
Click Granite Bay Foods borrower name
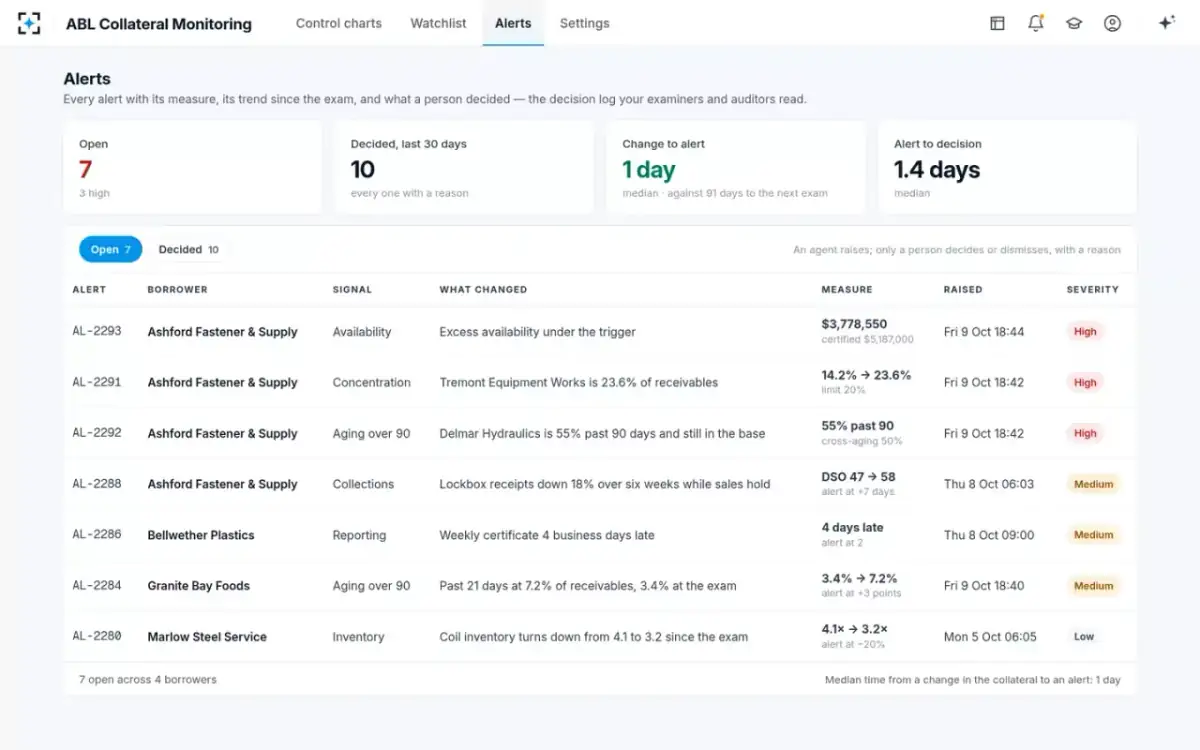tap(199, 586)
